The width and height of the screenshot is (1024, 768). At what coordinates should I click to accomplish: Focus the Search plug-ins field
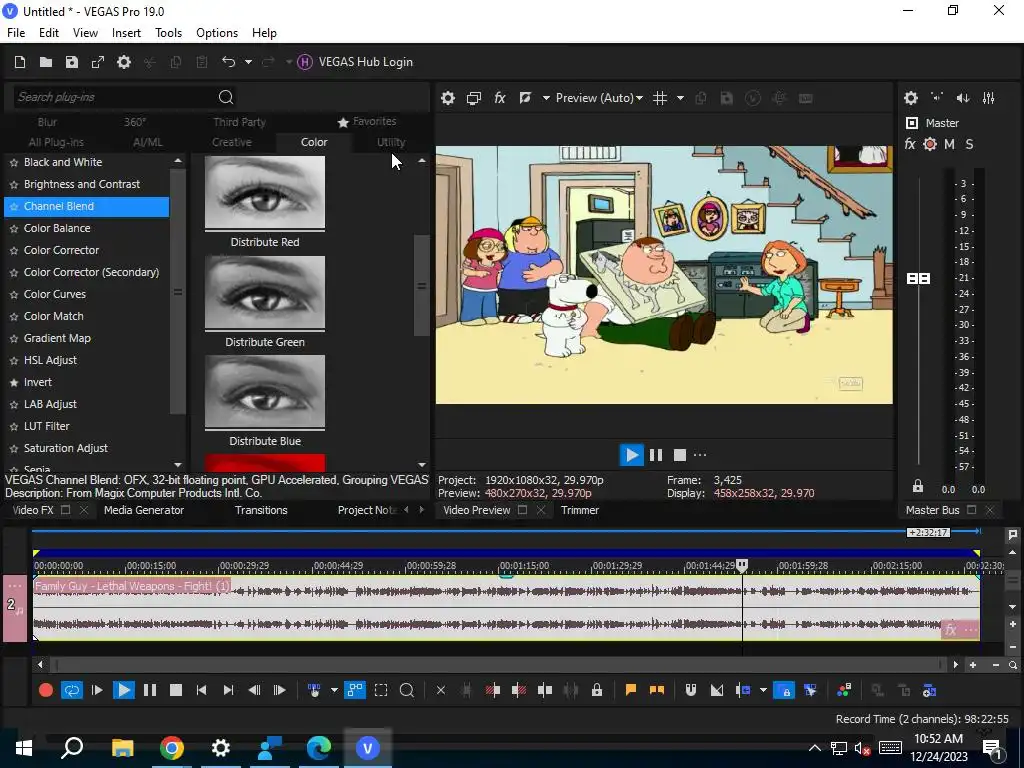click(x=114, y=97)
